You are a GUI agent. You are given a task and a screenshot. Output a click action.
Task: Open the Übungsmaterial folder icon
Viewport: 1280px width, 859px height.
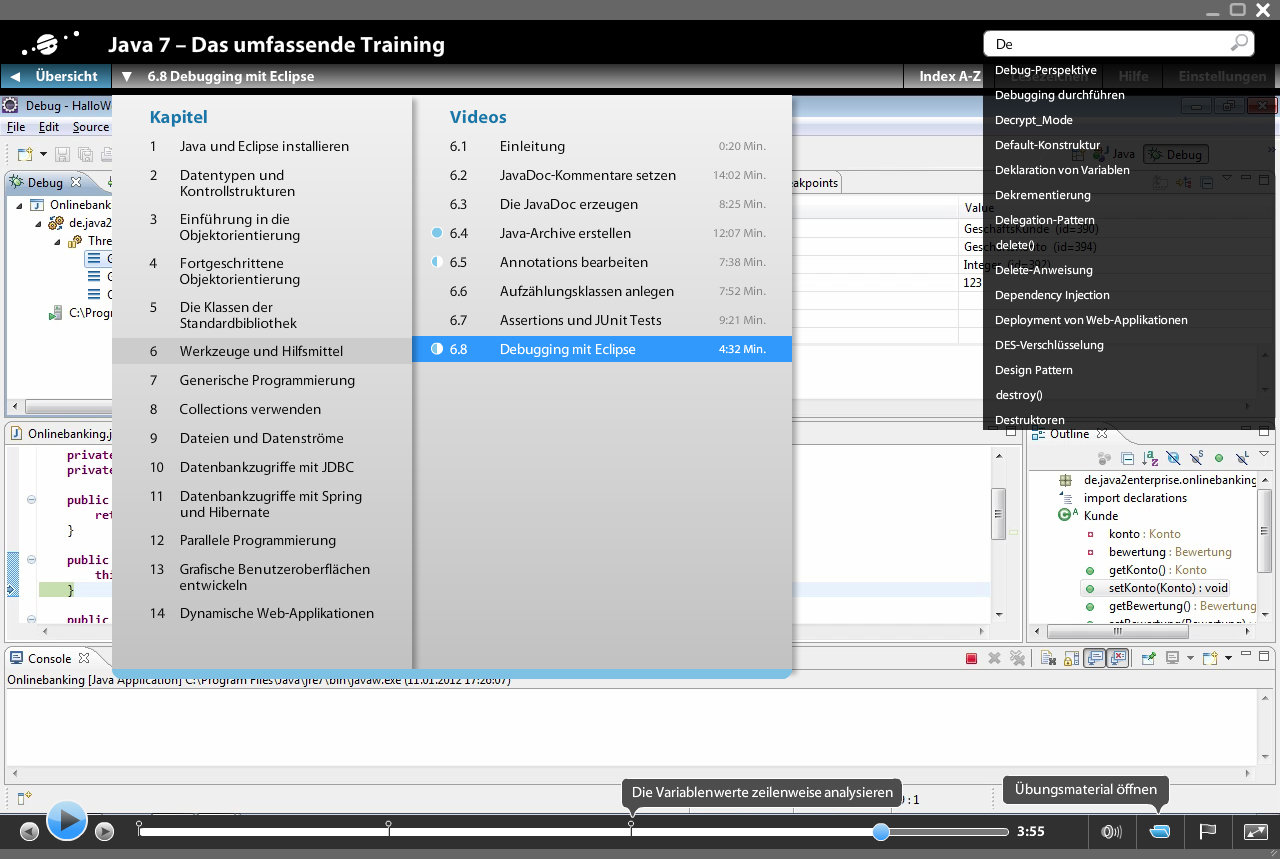[x=1159, y=831]
